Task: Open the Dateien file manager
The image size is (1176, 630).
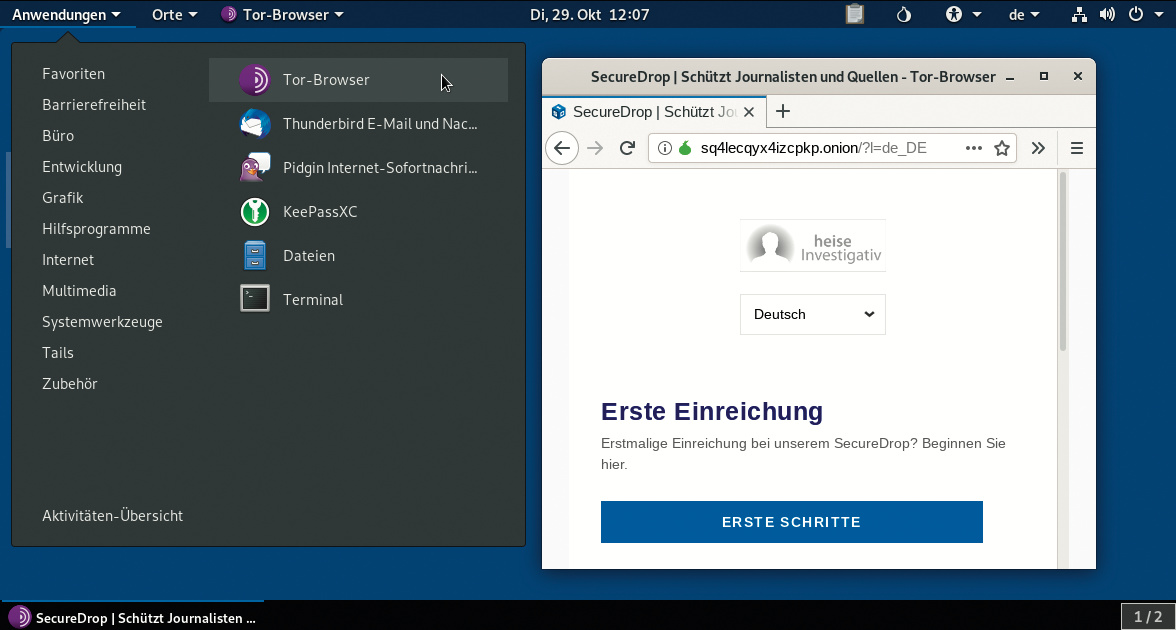Action: tap(358, 256)
